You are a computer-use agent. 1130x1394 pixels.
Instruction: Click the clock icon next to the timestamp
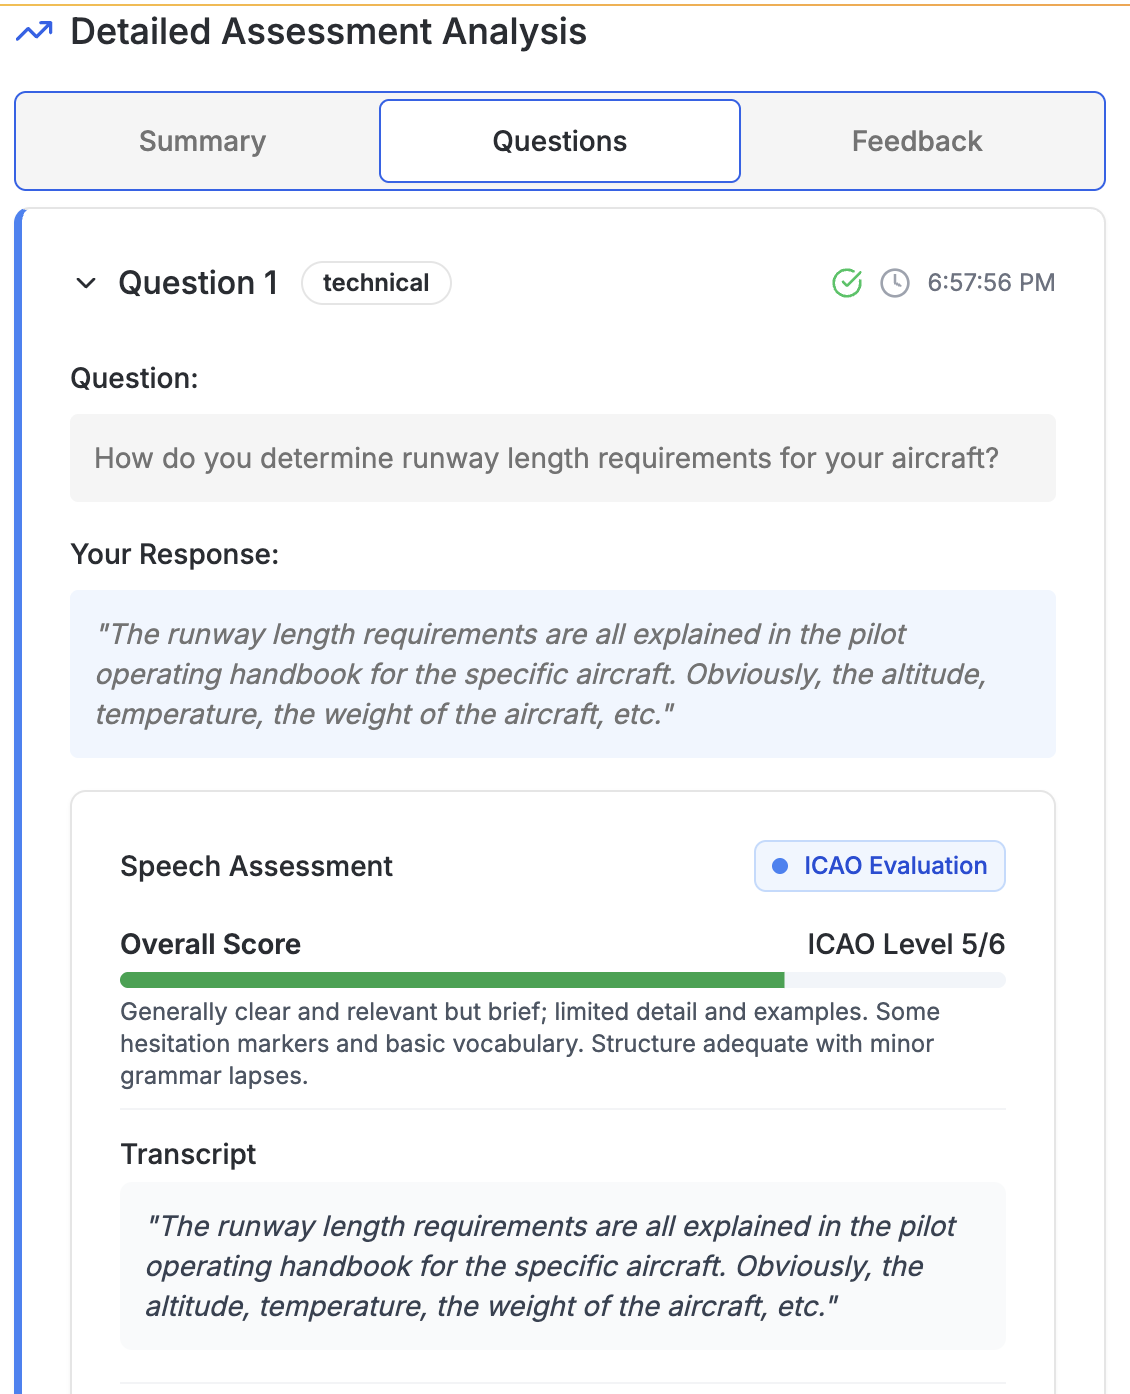click(893, 283)
